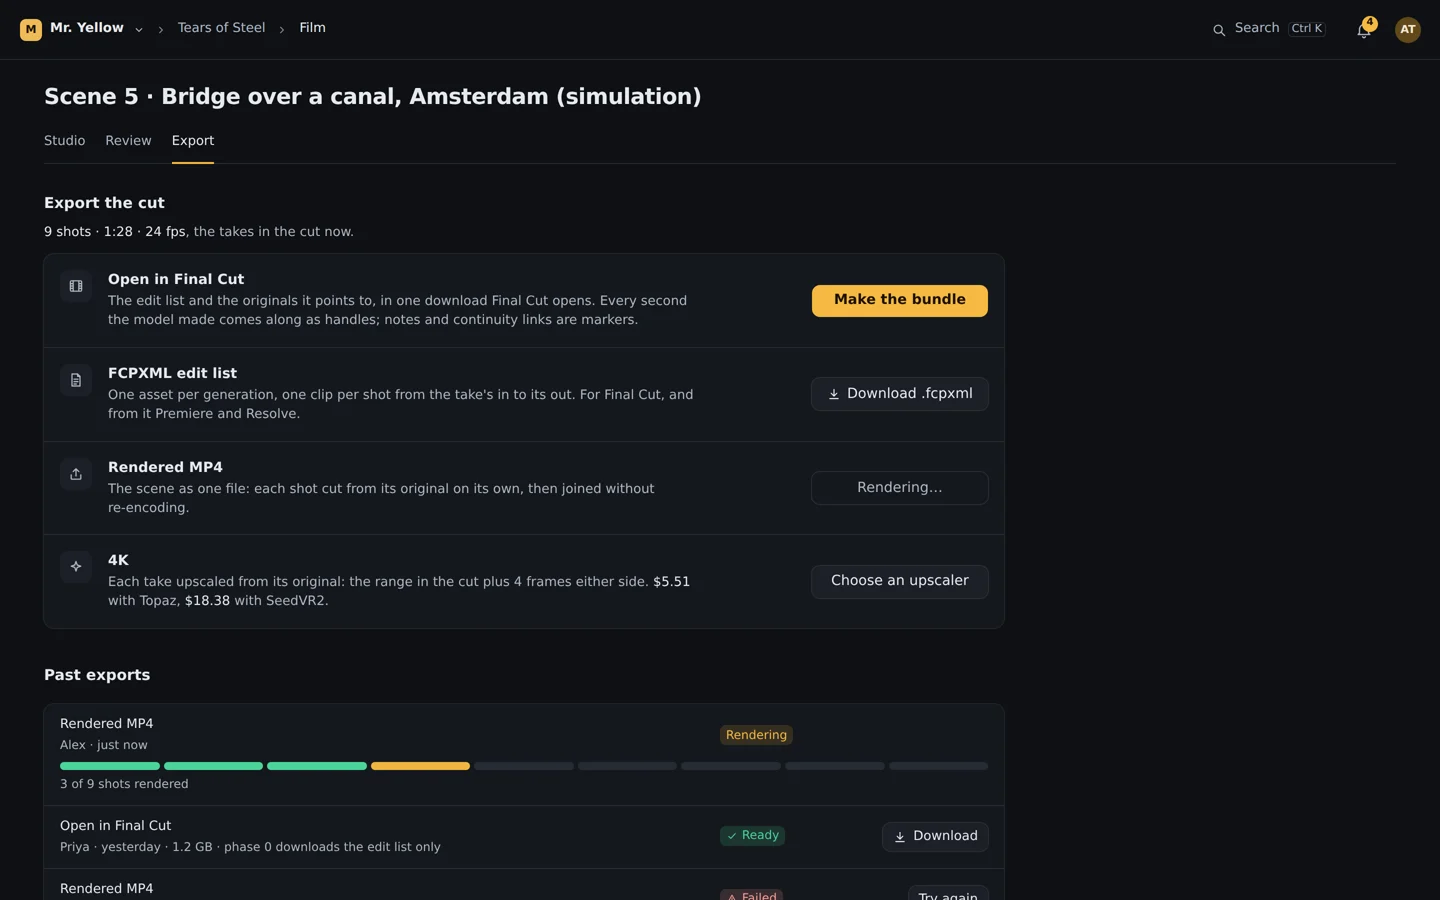Click the search magnifier icon
Screen dimensions: 1440x900
pos(1219,30)
